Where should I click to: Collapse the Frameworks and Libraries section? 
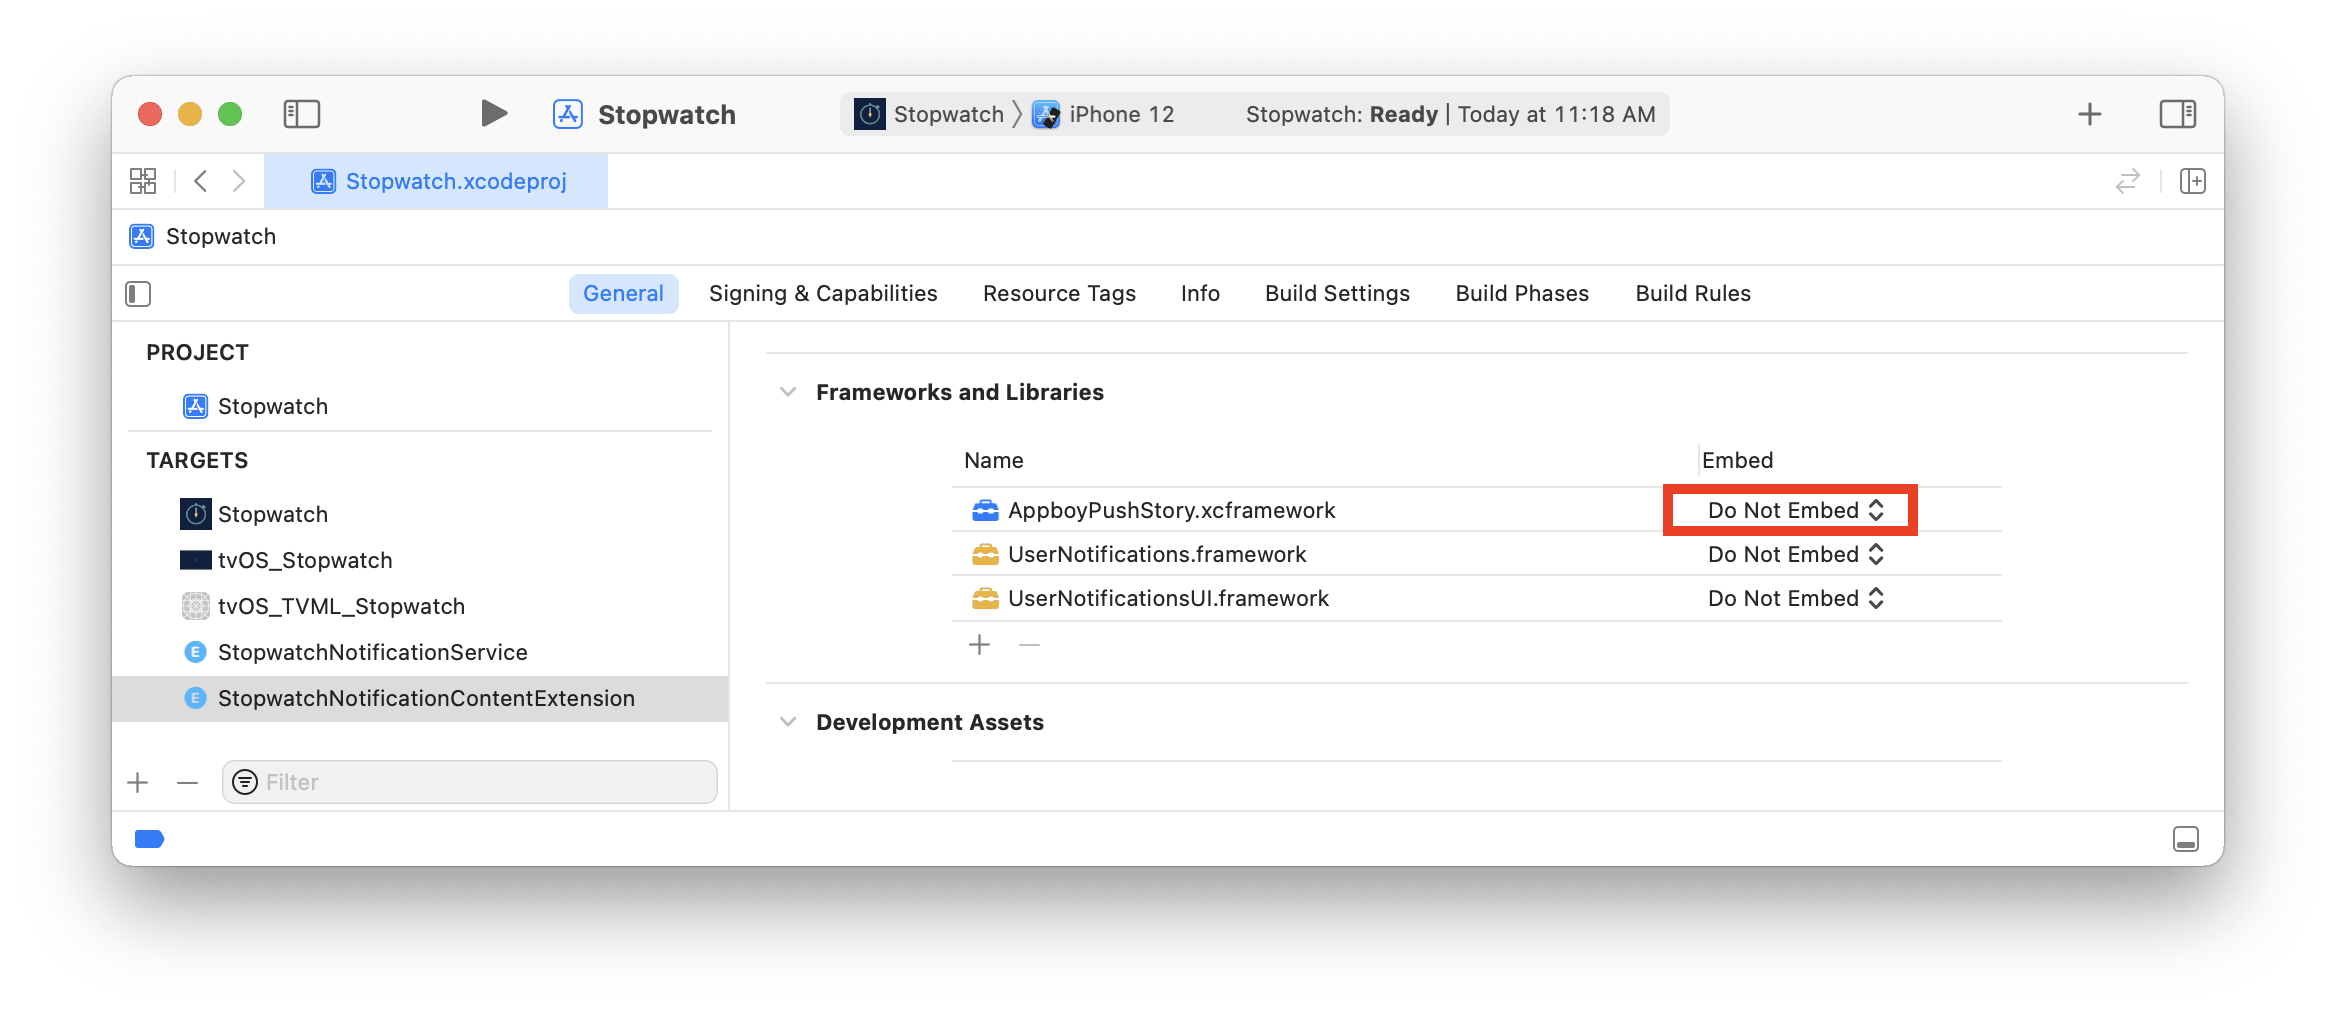[x=788, y=392]
